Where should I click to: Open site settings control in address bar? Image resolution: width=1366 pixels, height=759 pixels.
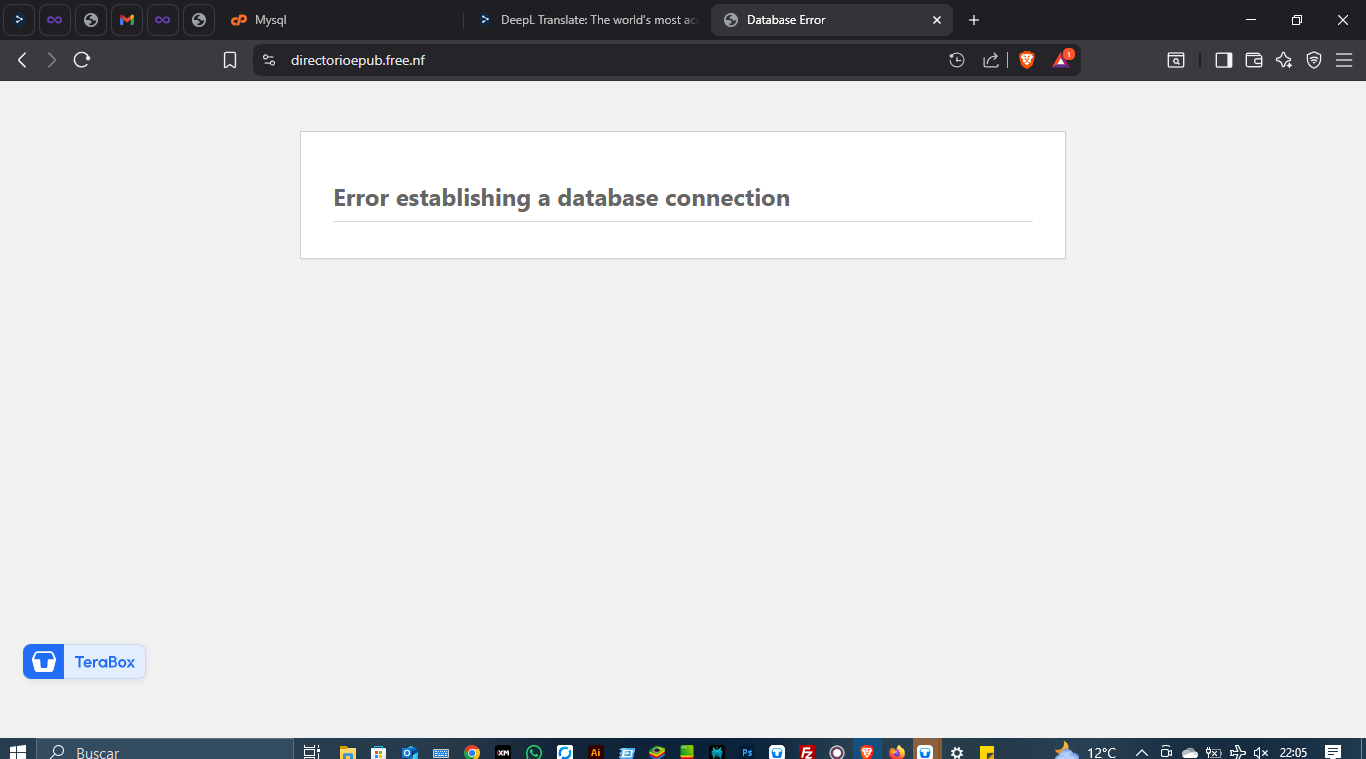tap(268, 60)
